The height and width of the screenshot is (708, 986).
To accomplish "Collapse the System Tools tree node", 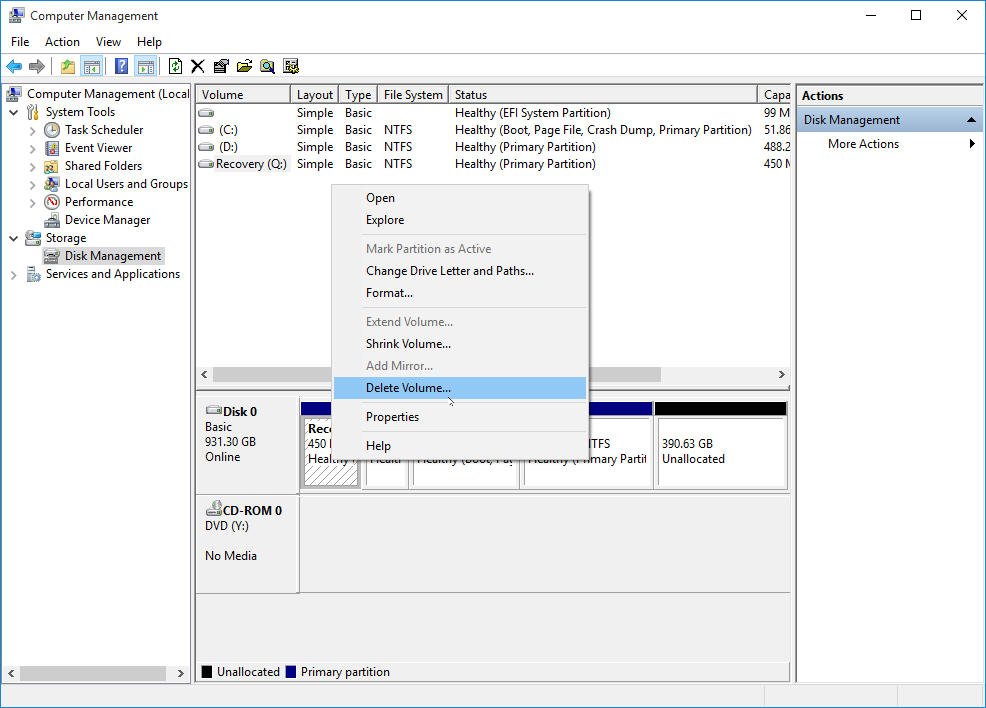I will (14, 112).
